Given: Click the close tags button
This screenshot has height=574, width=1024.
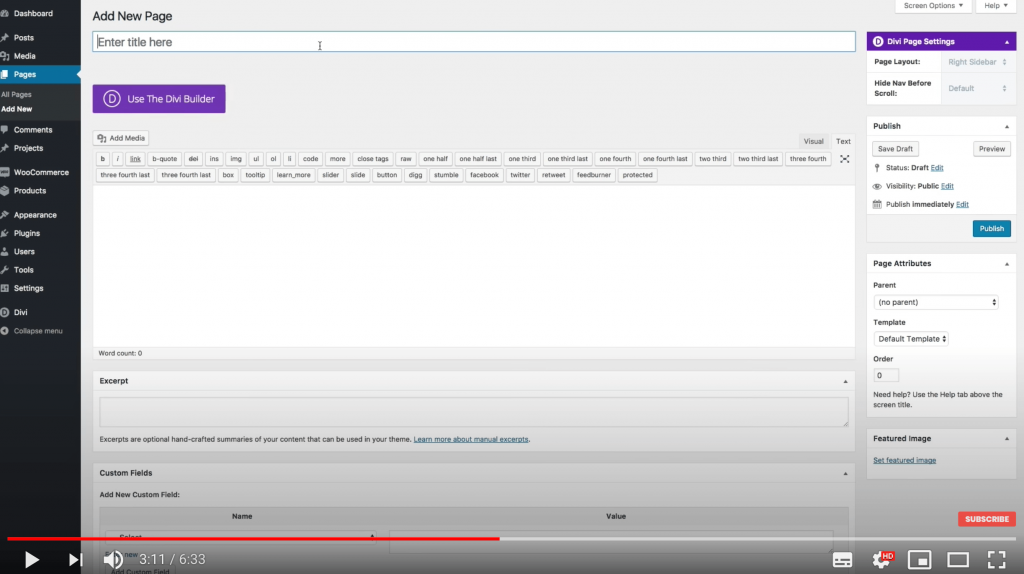Looking at the screenshot, I should [373, 159].
